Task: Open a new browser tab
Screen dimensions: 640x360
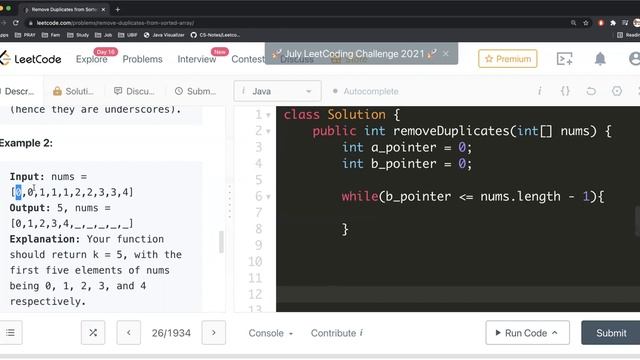Action: coord(118,9)
